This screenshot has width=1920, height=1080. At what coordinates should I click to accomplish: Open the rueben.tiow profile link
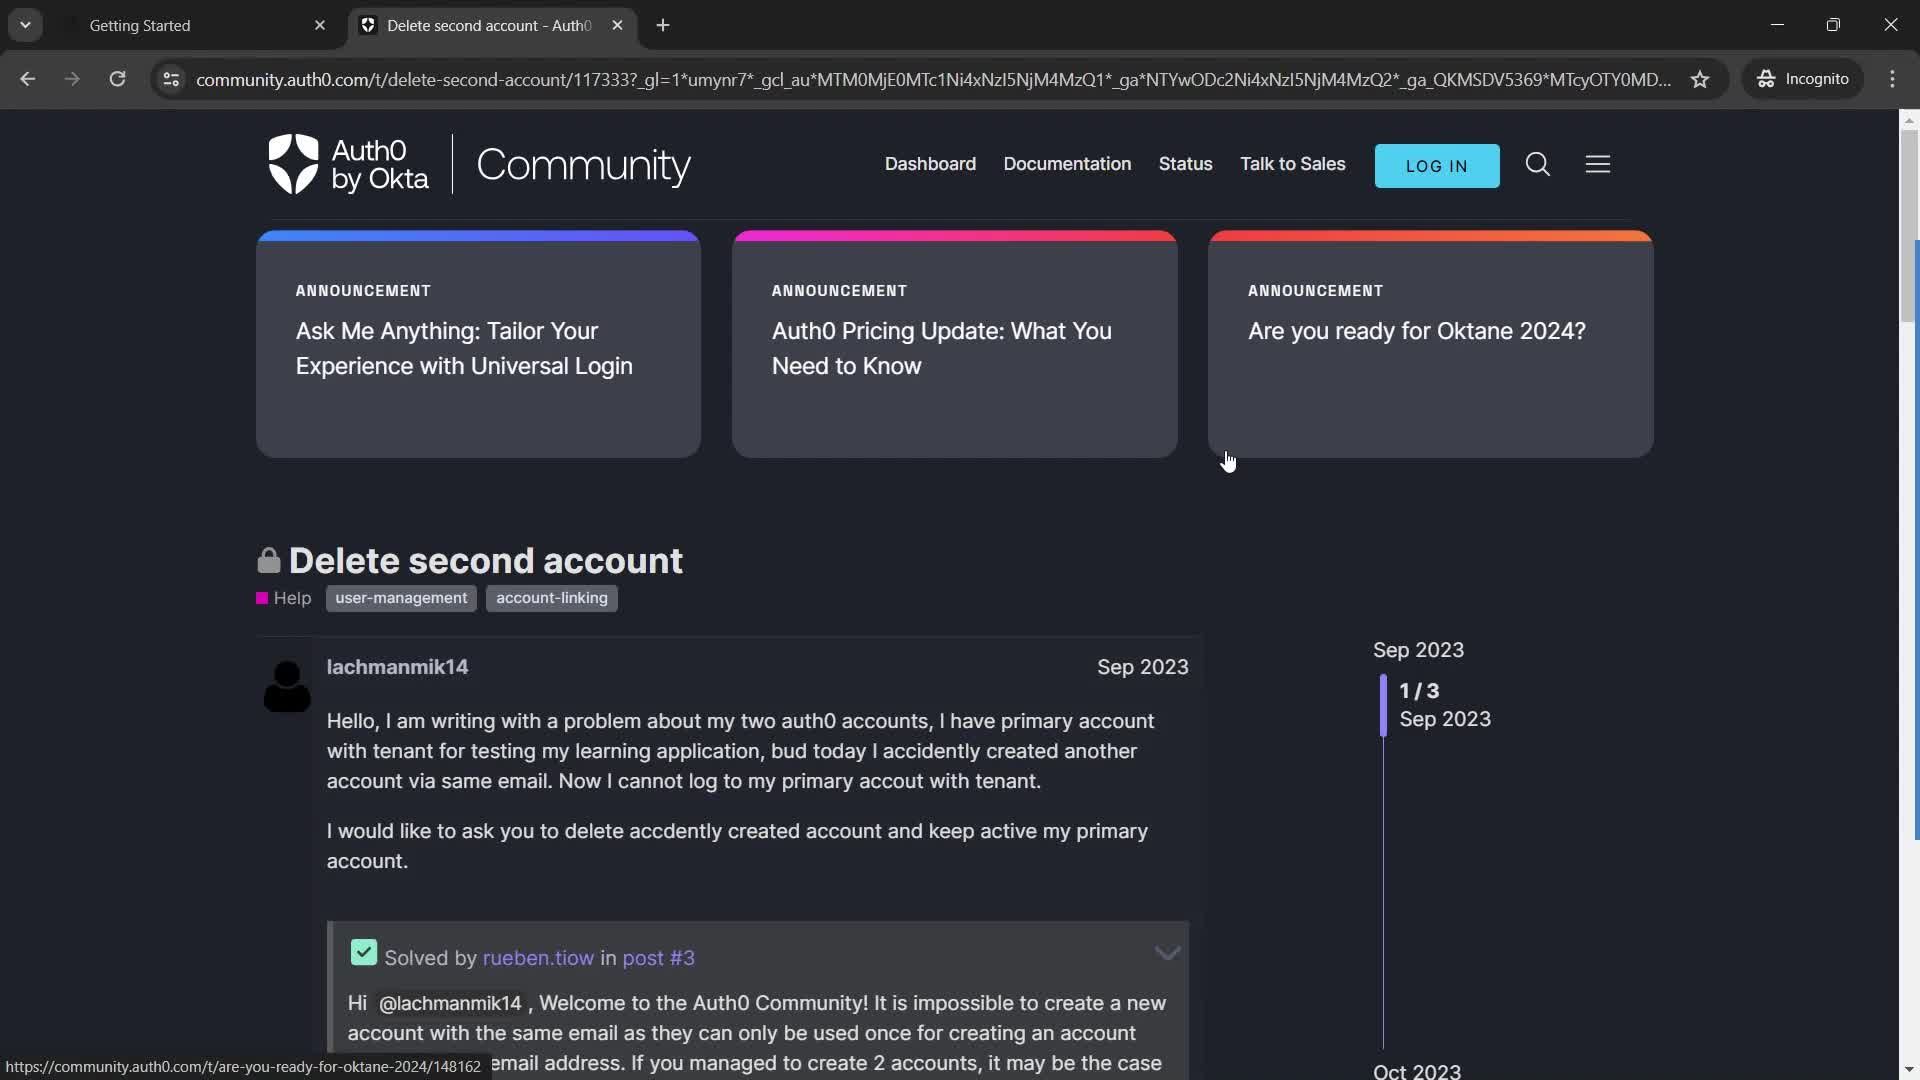click(538, 958)
